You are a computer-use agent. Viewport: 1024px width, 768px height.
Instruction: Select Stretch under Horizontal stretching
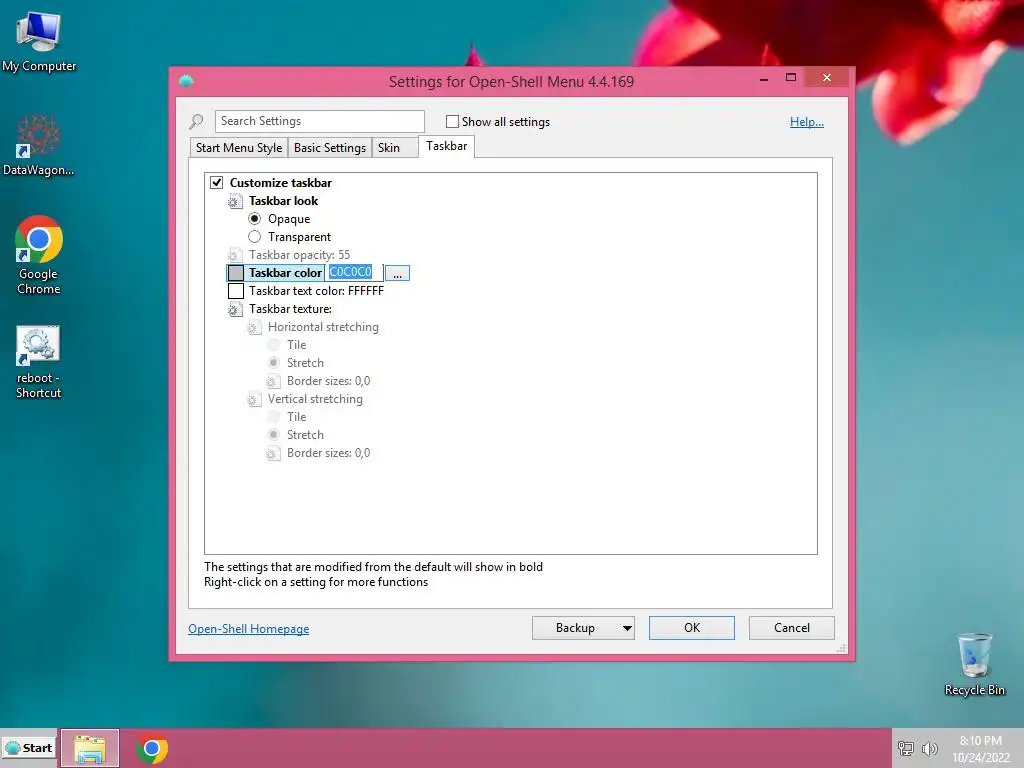coord(274,362)
